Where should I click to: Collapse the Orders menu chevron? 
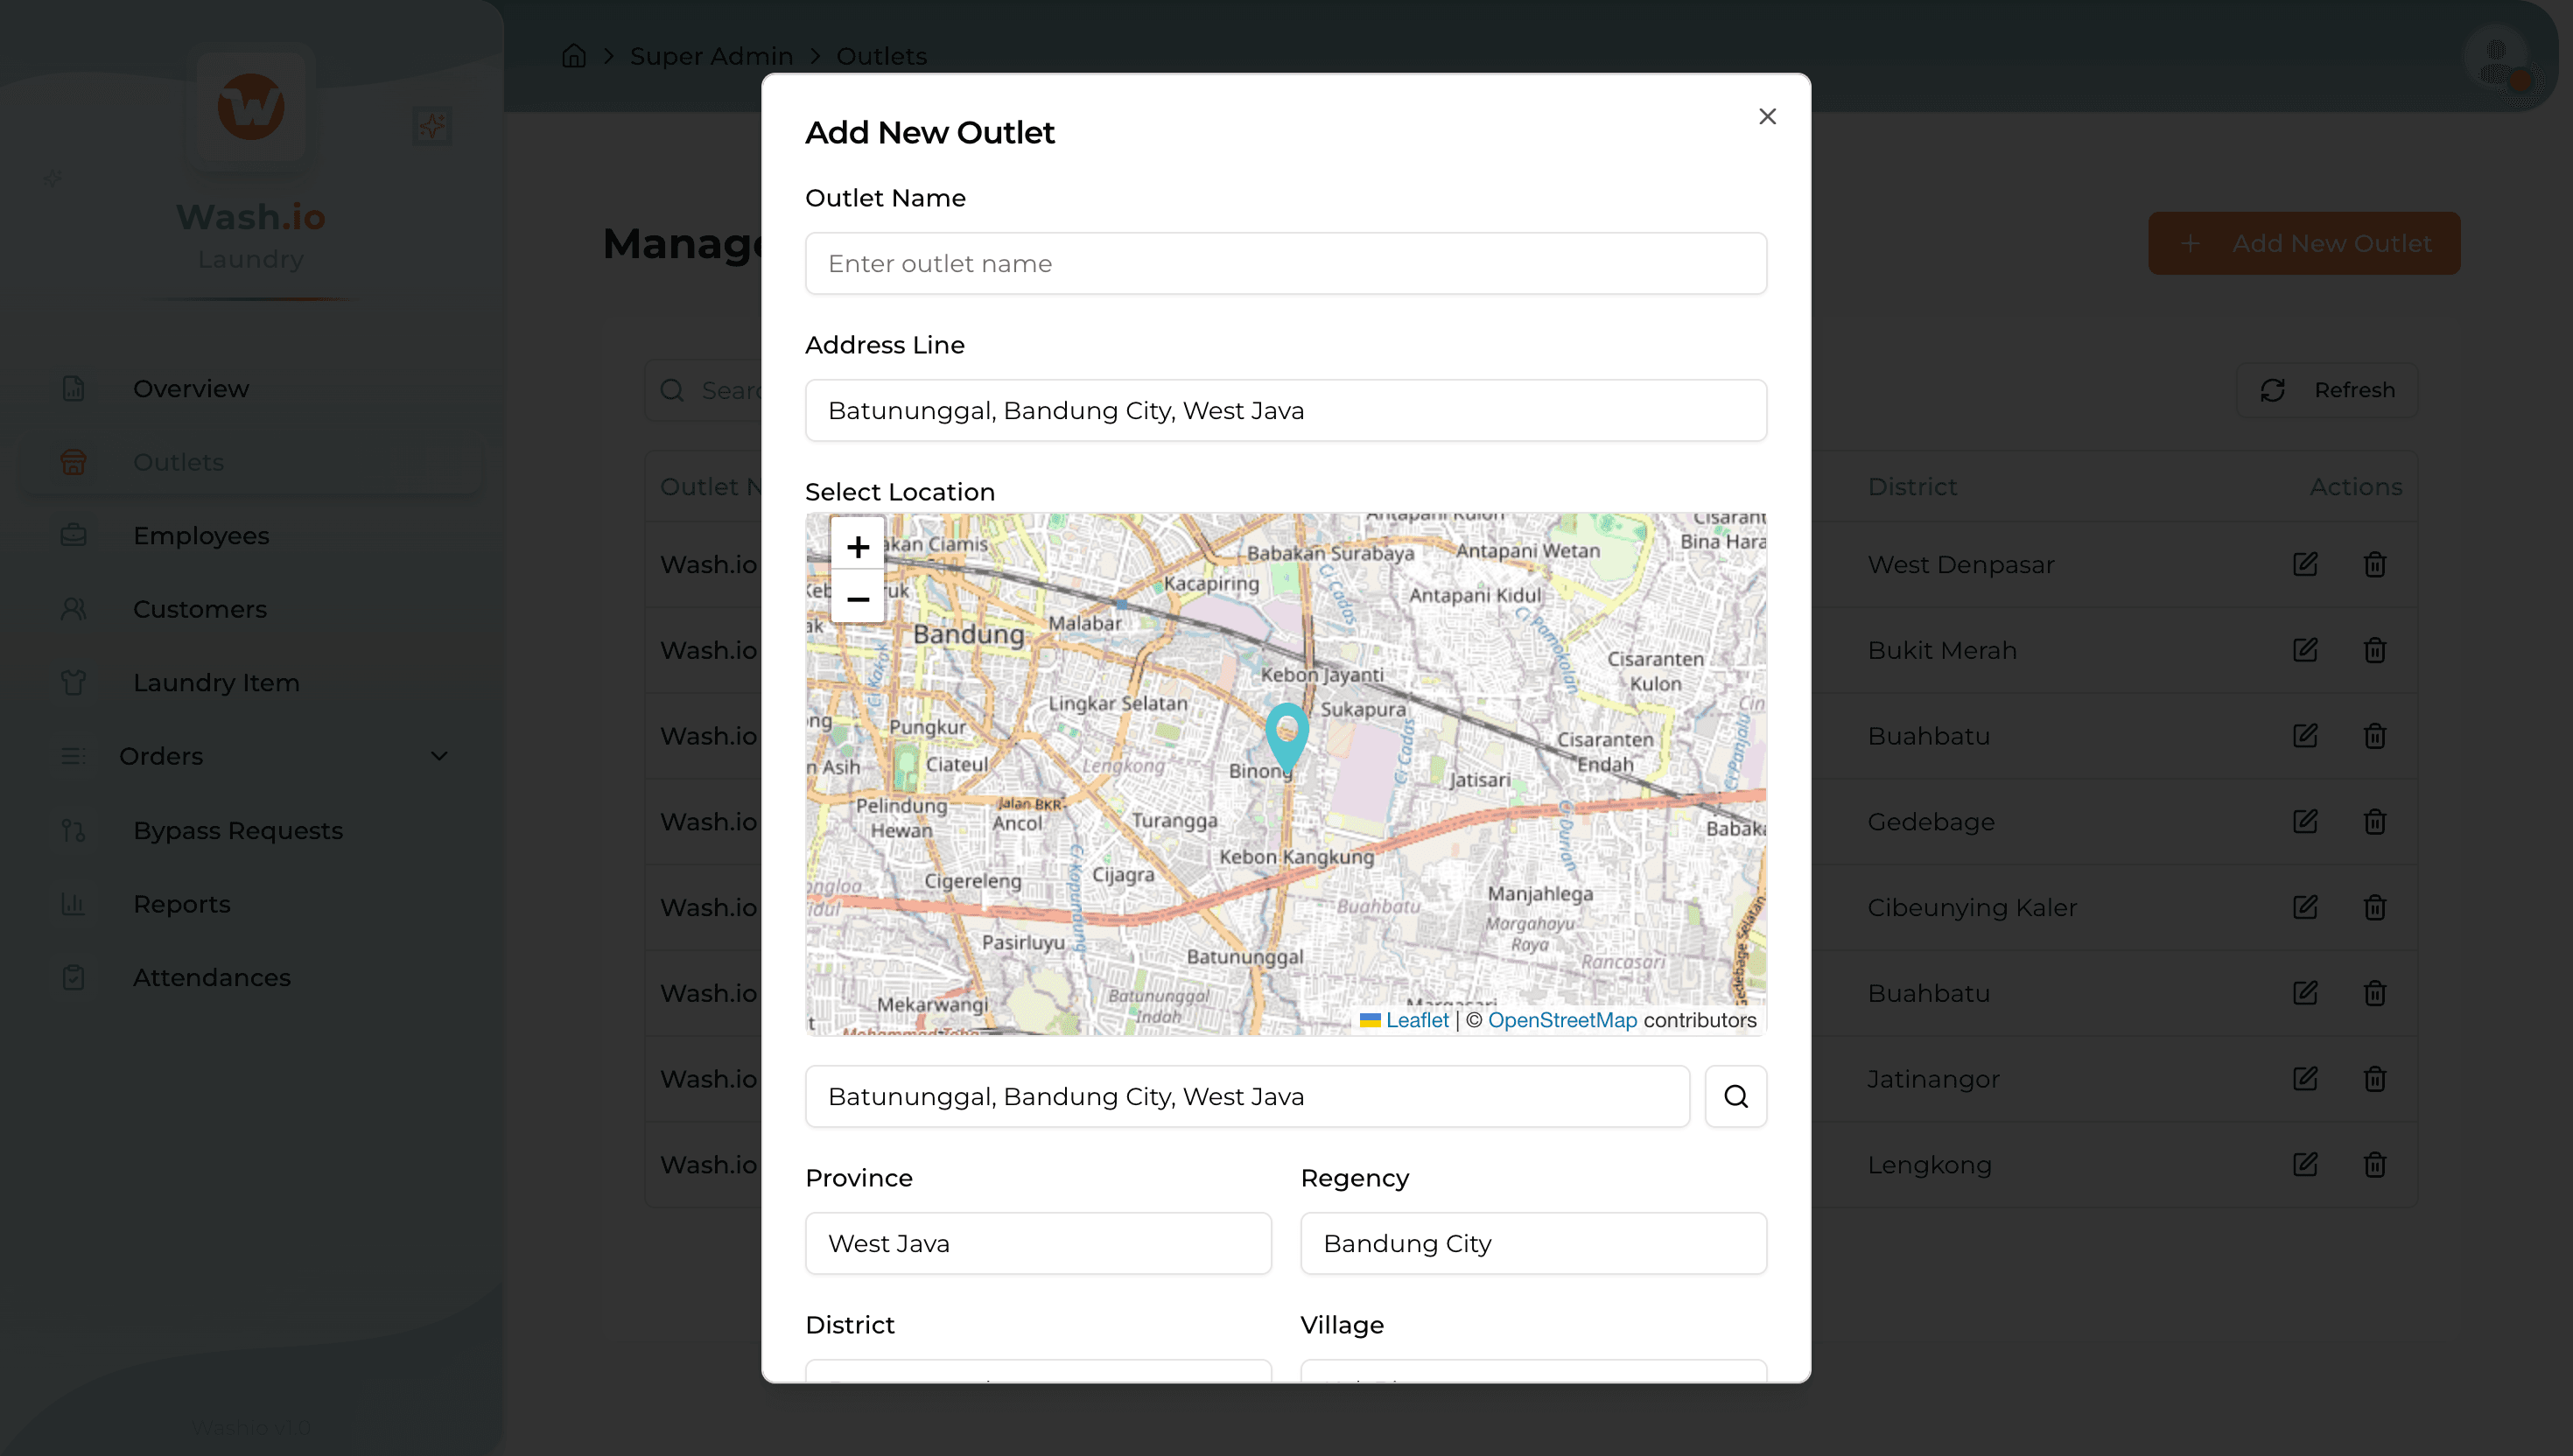pos(440,756)
